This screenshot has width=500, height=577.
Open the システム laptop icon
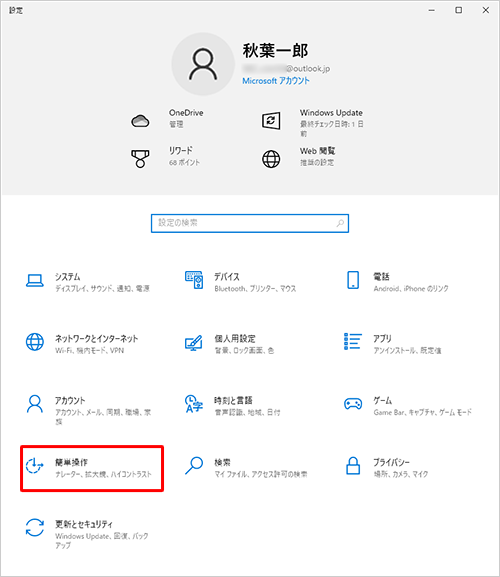click(35, 280)
